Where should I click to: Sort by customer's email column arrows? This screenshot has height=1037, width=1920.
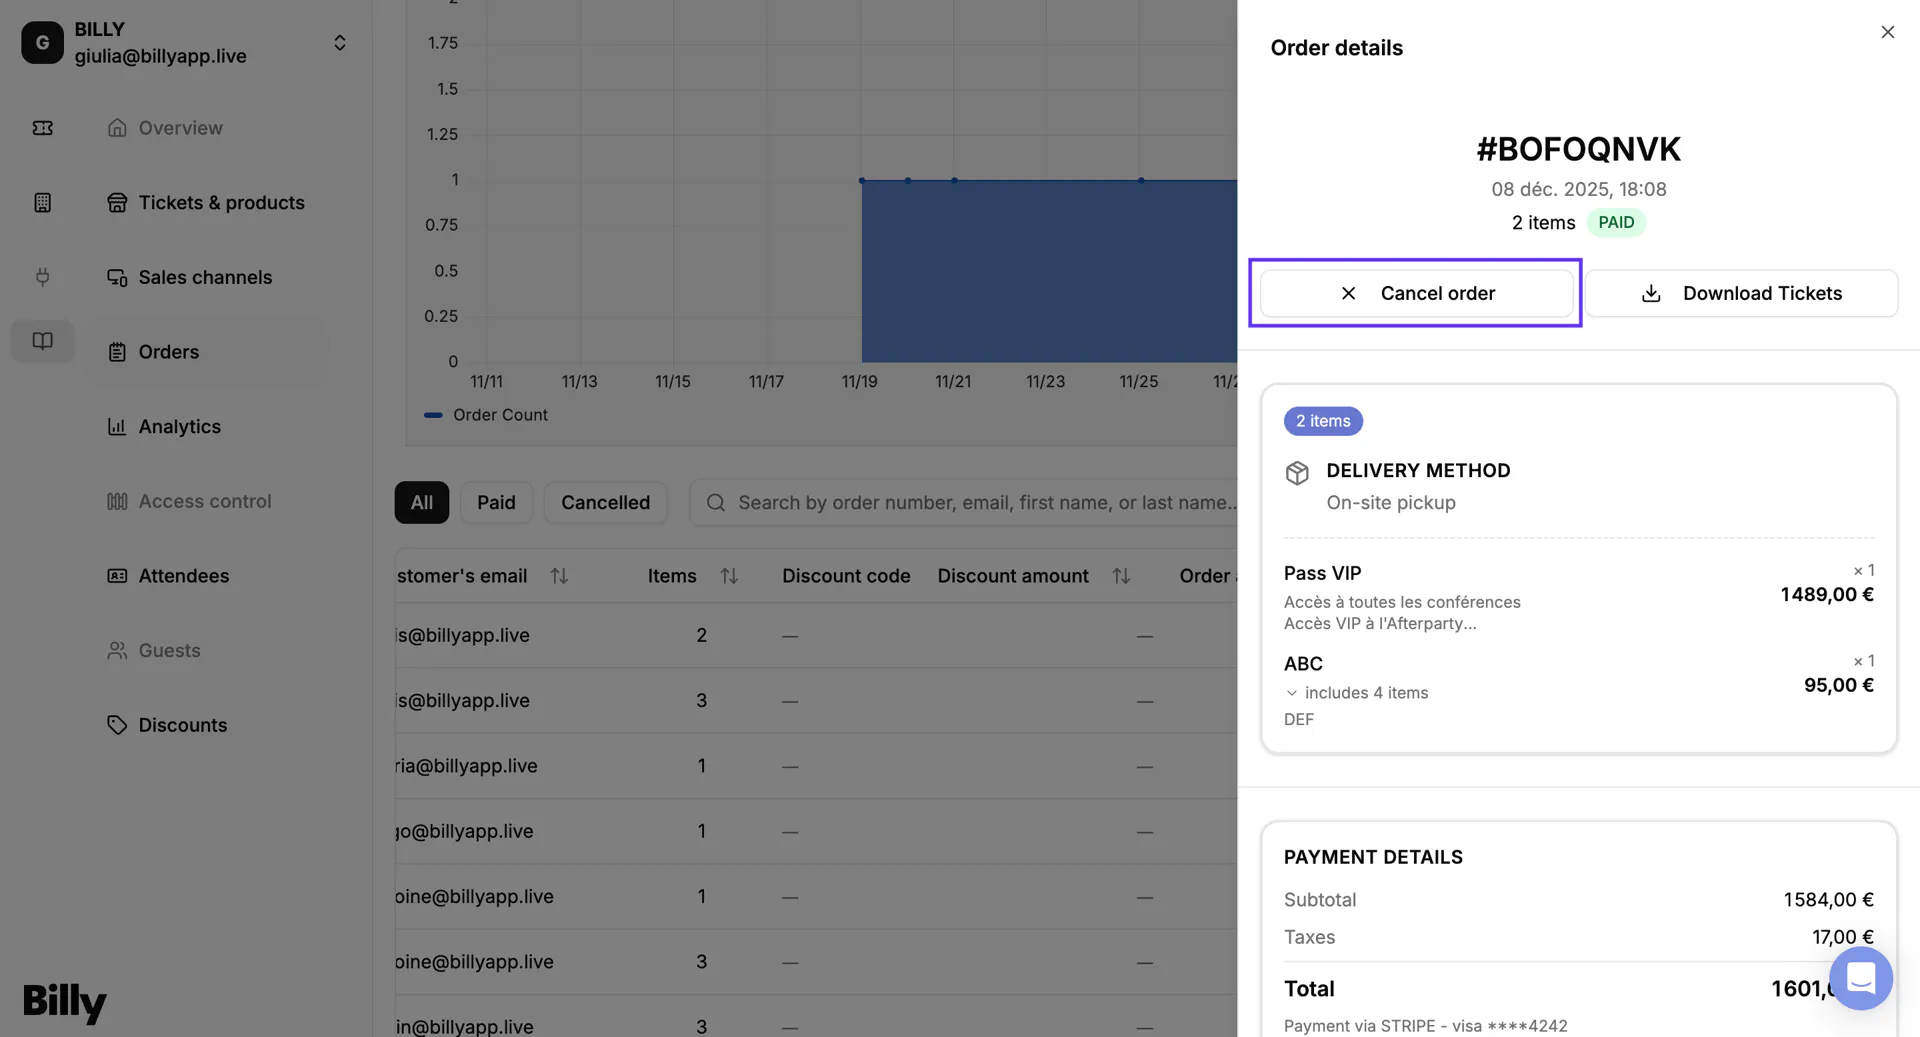pos(559,576)
